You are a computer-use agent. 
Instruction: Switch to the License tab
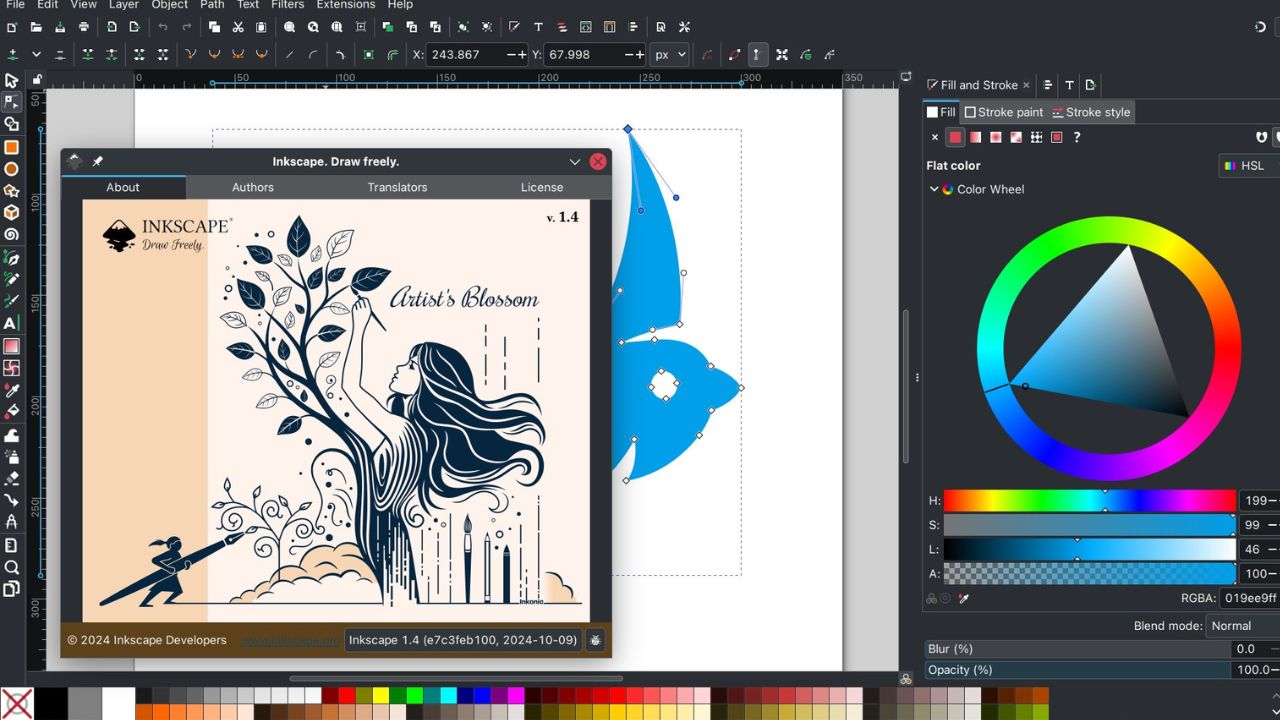pyautogui.click(x=542, y=187)
